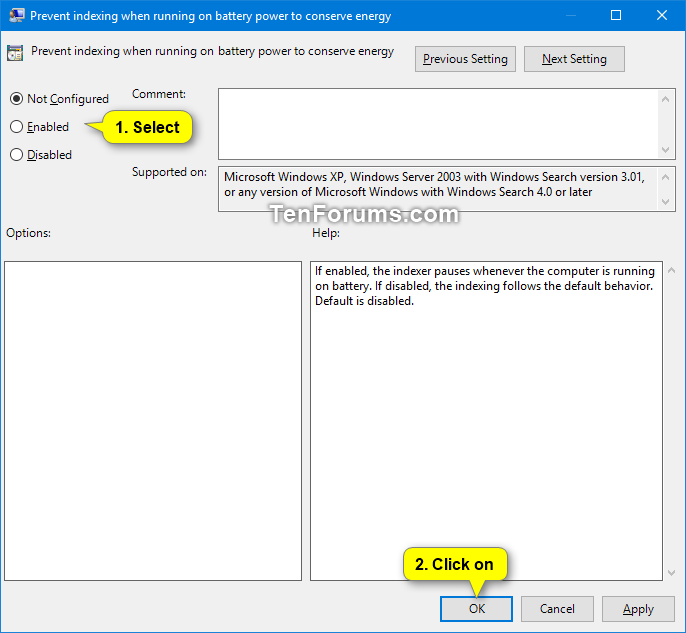Click inside the Comment text box
Screen dimensions: 686x633
438,124
